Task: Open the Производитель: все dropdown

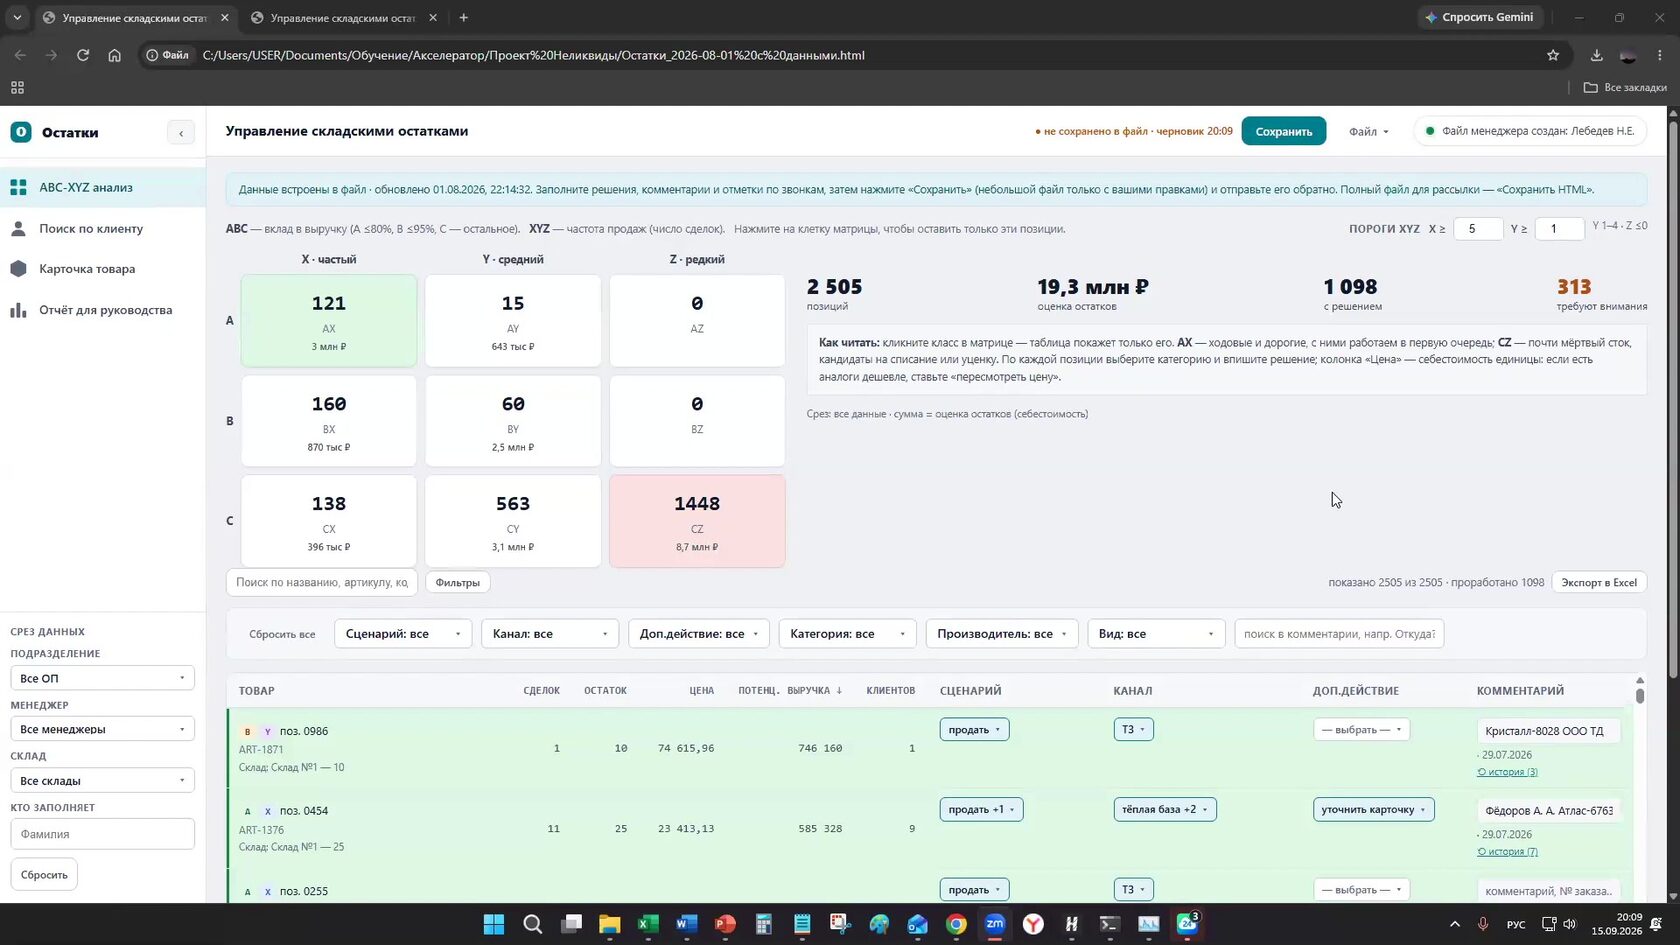Action: point(1002,634)
